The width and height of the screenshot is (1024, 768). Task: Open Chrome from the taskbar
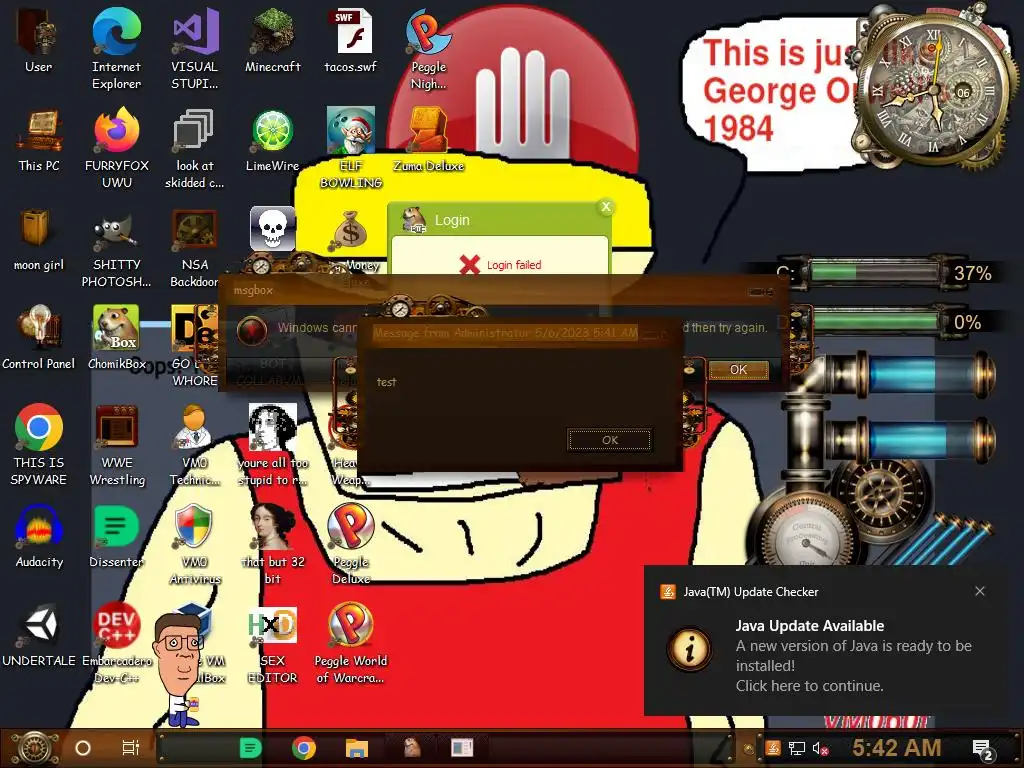point(304,748)
